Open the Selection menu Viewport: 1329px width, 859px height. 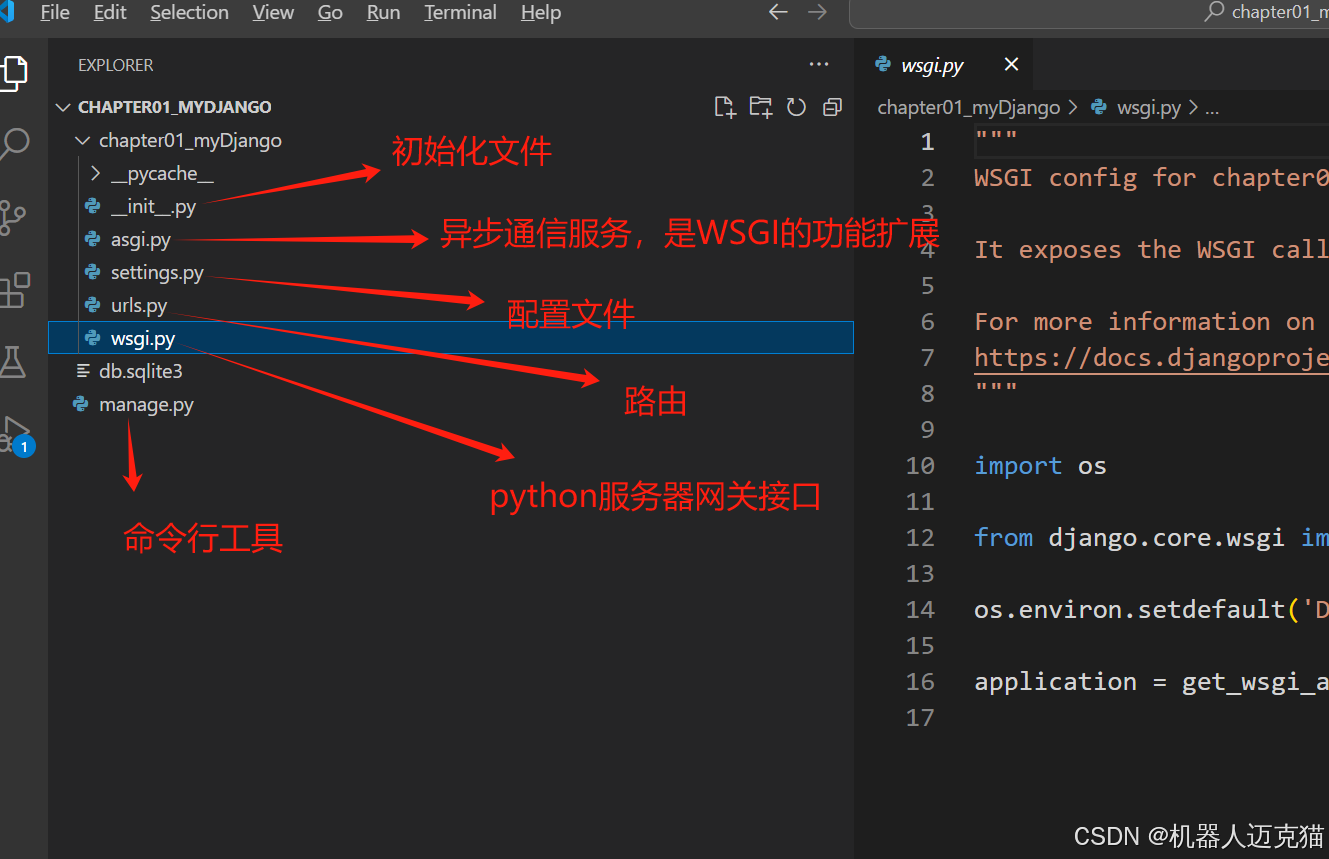click(x=189, y=13)
